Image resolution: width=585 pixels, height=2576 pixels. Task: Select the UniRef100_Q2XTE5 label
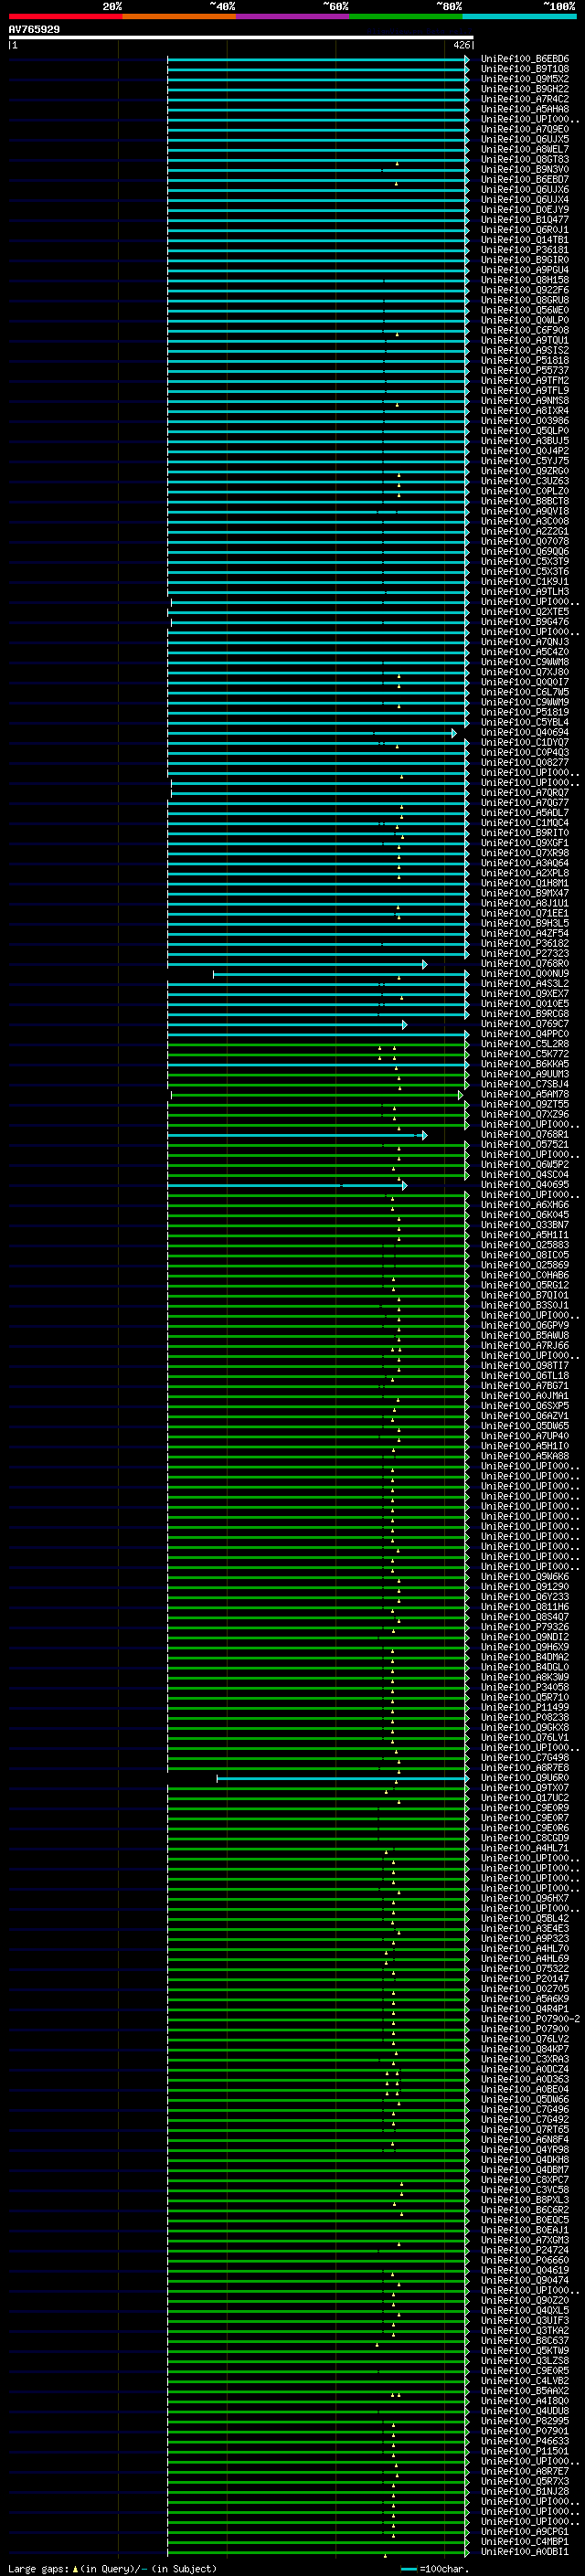point(525,612)
